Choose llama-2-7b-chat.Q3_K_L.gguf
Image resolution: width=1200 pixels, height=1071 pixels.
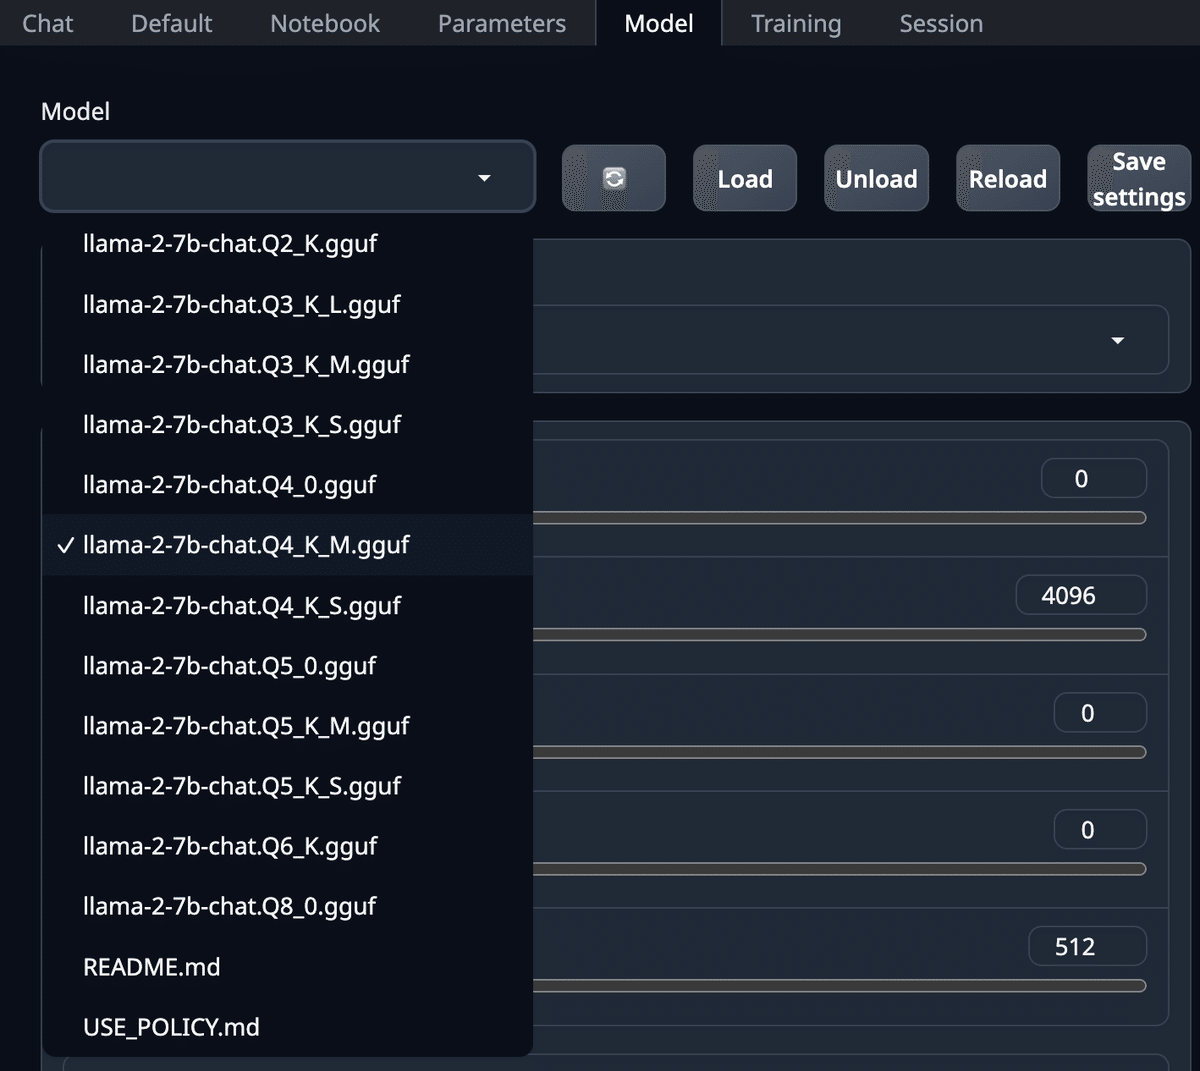(287, 304)
